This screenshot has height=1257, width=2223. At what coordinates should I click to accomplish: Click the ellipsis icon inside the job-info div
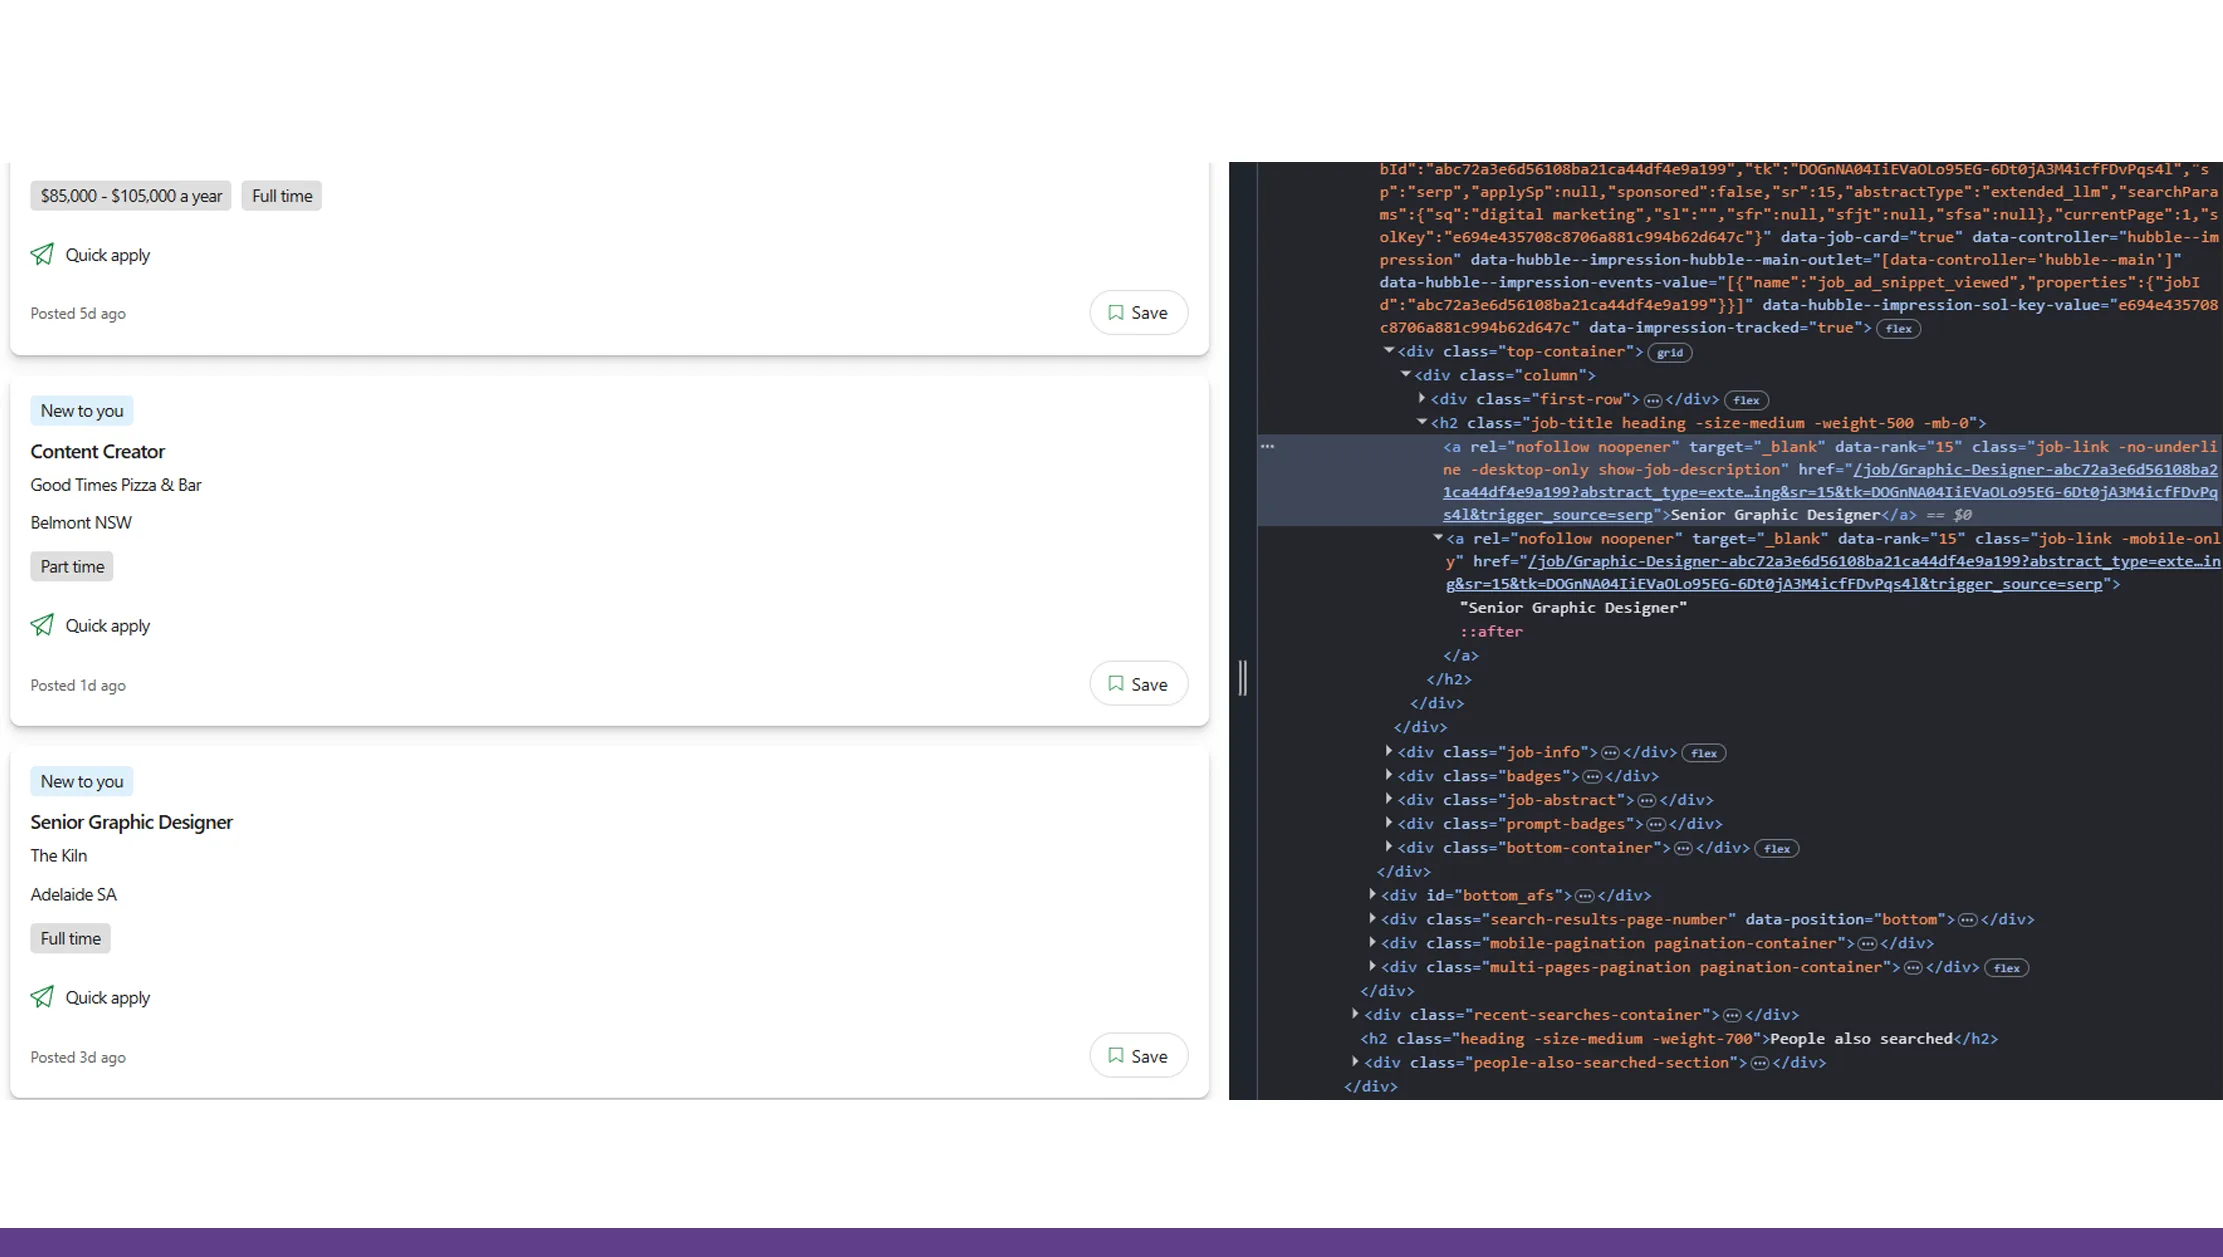(1610, 753)
